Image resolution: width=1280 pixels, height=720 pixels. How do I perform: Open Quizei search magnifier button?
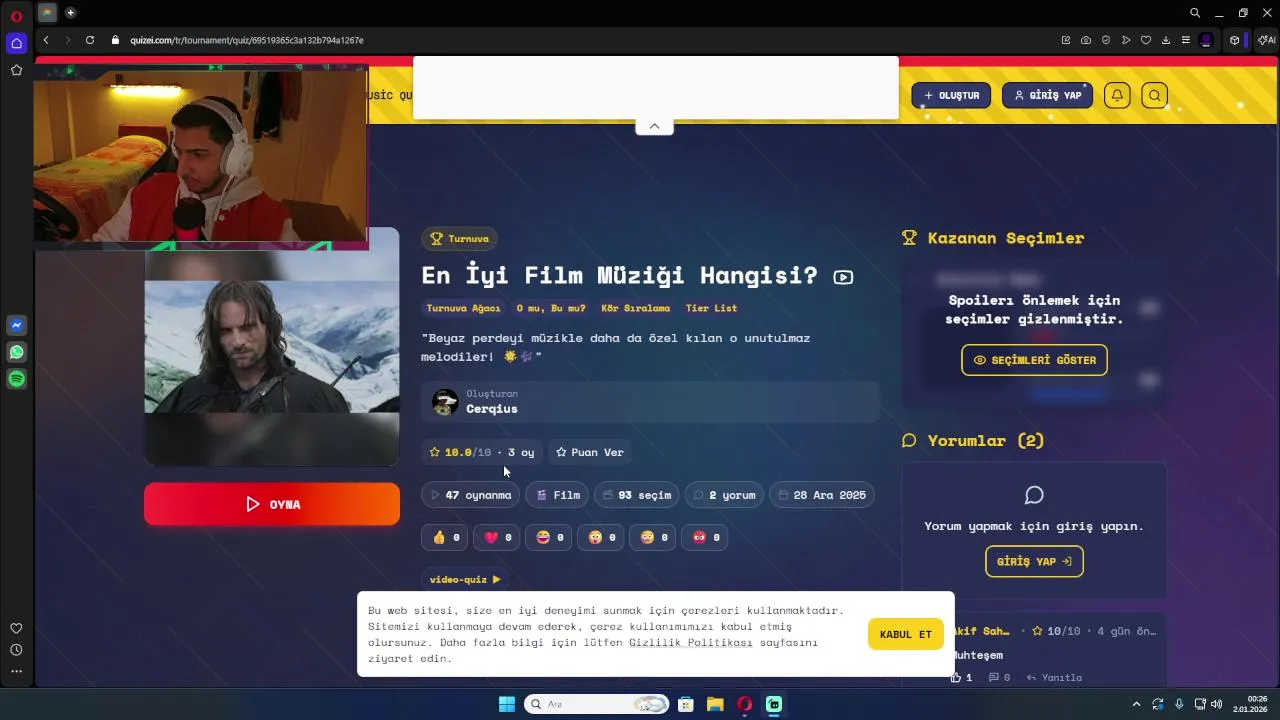click(1155, 95)
